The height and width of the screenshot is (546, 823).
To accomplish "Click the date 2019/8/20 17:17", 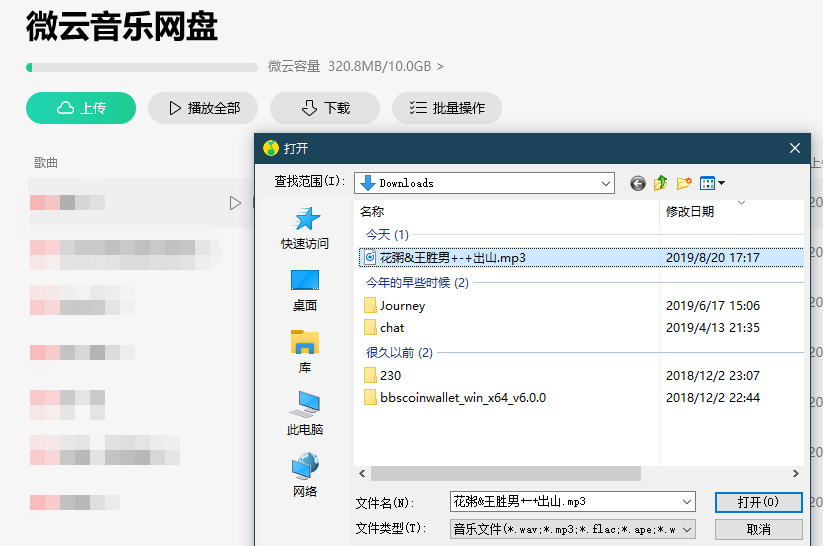I will pyautogui.click(x=713, y=258).
